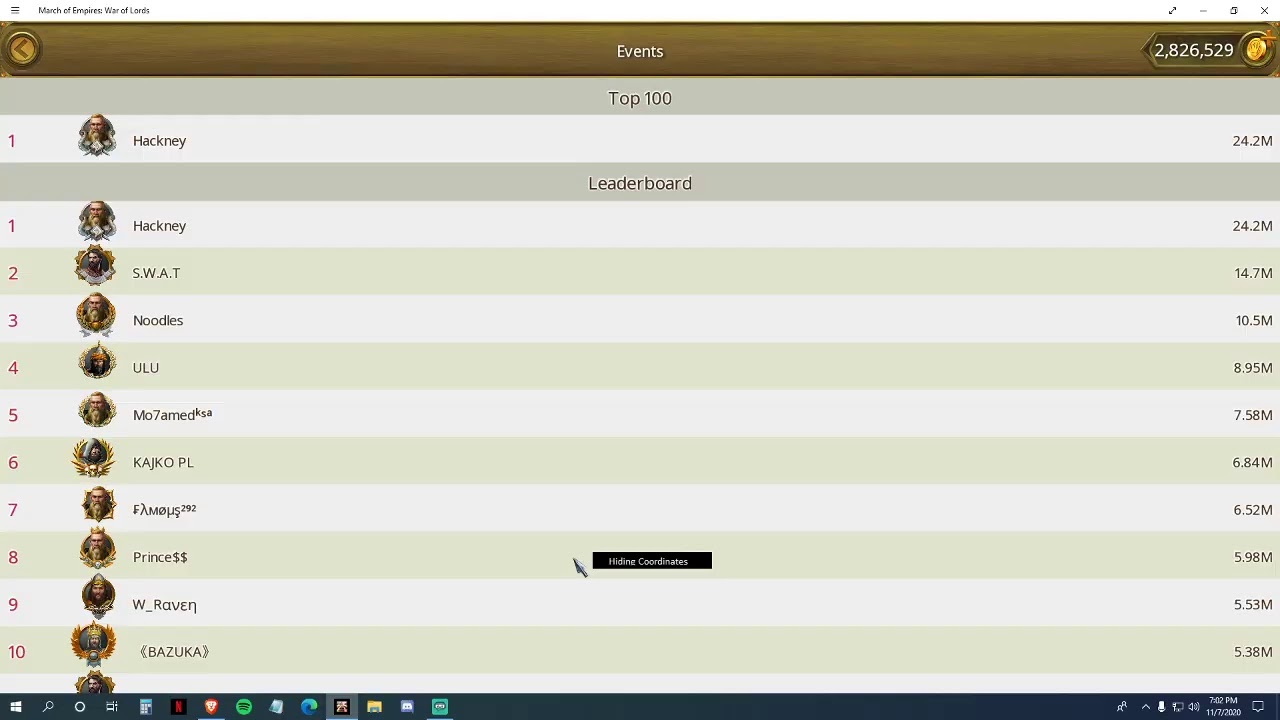The width and height of the screenshot is (1280, 720).
Task: Click the 10.5M score of Noodles
Action: click(1253, 320)
